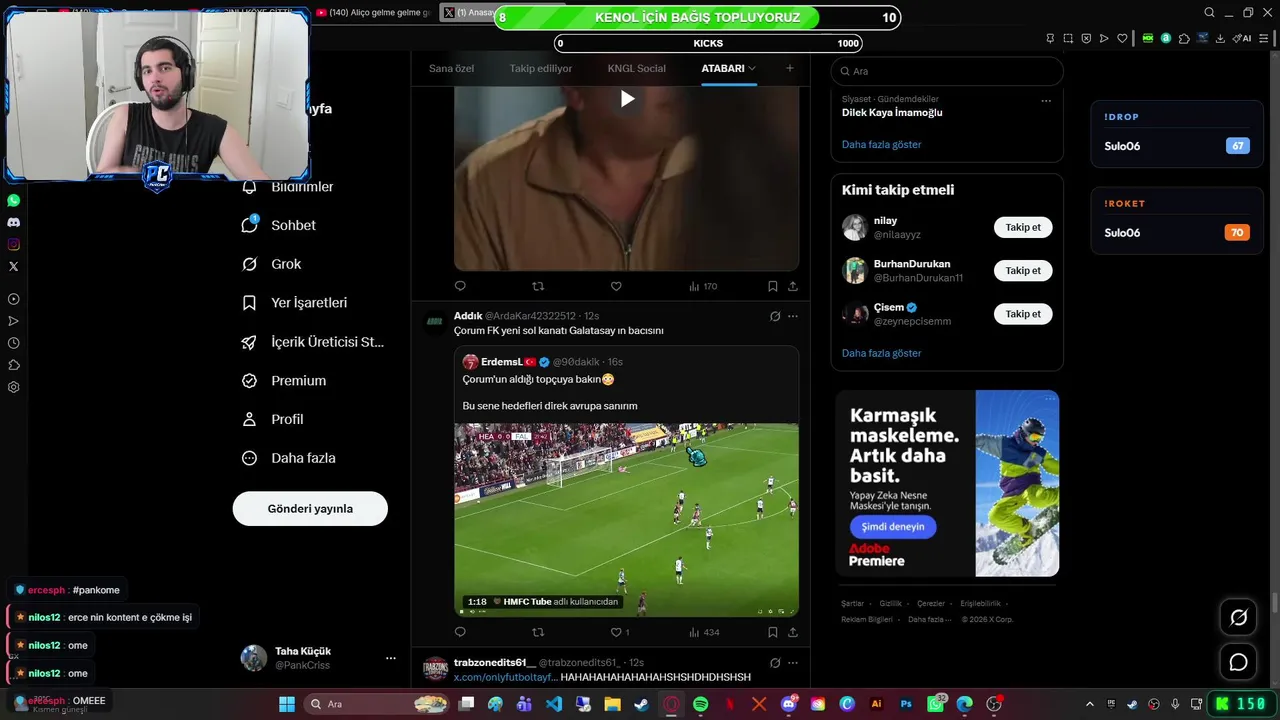The image size is (1280, 720).
Task: Open the floating Grok button
Action: 1238,617
